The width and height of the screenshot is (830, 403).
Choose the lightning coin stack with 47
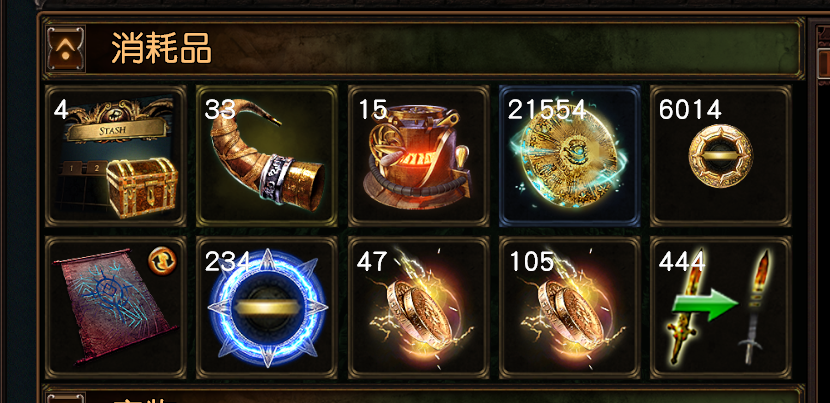pos(418,308)
